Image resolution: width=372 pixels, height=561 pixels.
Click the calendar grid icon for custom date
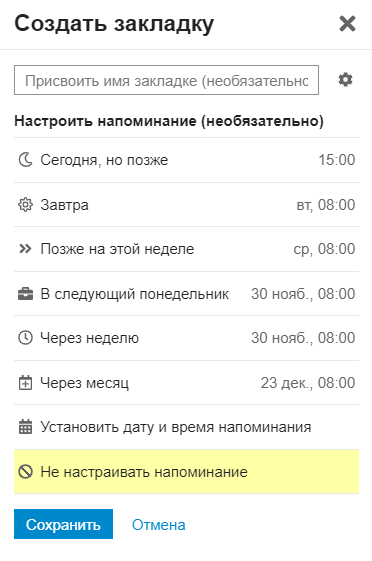(x=25, y=427)
